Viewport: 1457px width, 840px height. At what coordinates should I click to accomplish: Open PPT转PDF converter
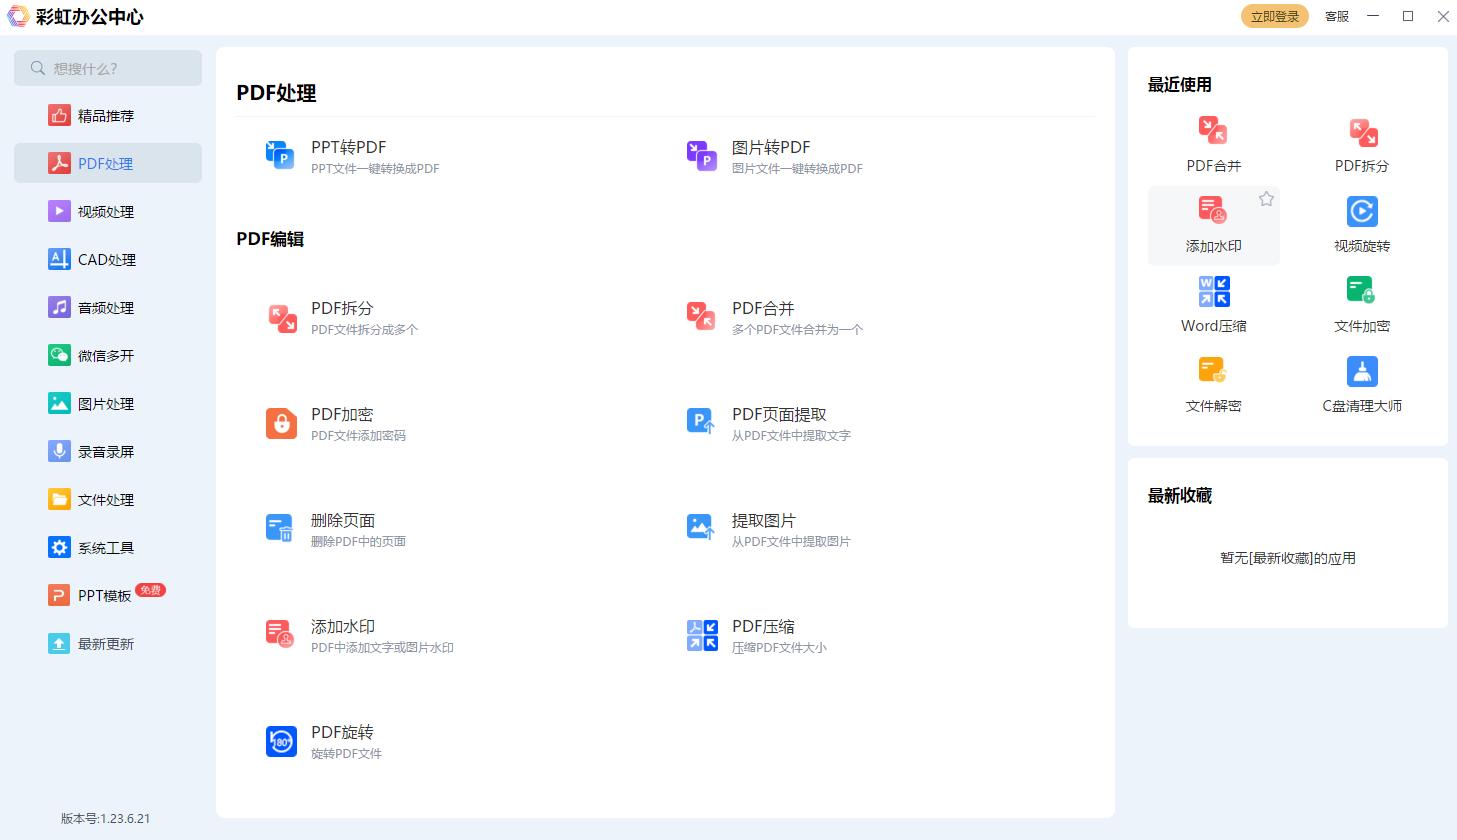[x=348, y=156]
